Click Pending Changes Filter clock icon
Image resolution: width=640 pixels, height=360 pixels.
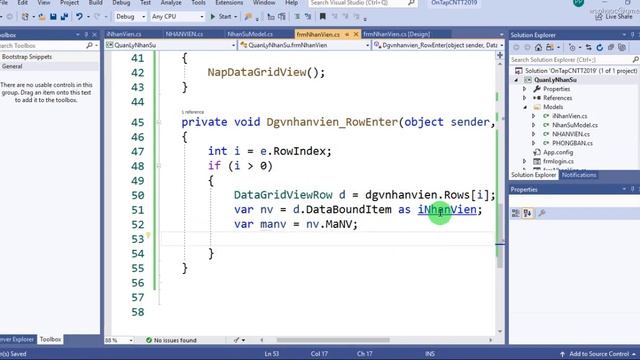572,48
